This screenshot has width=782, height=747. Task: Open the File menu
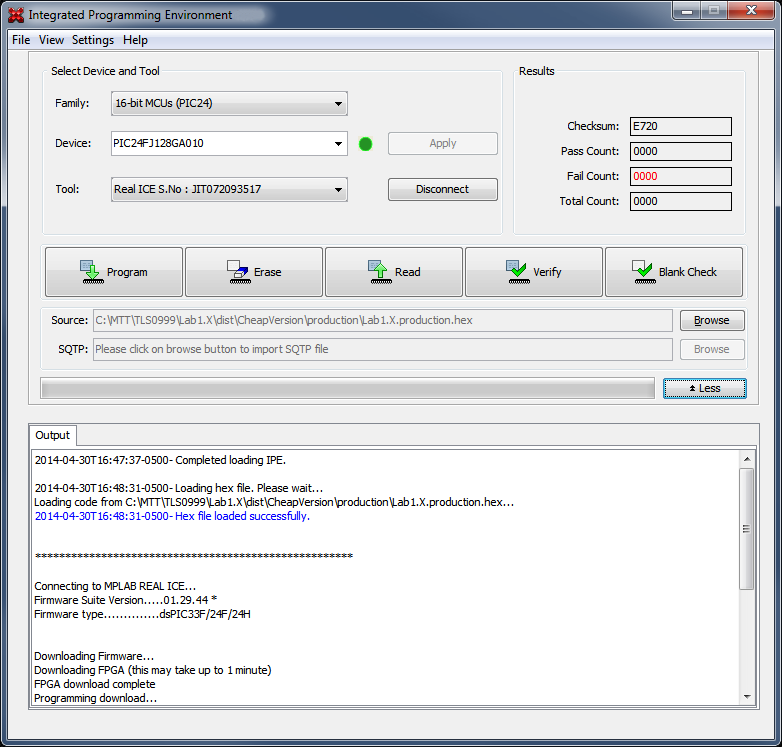pyautogui.click(x=21, y=40)
